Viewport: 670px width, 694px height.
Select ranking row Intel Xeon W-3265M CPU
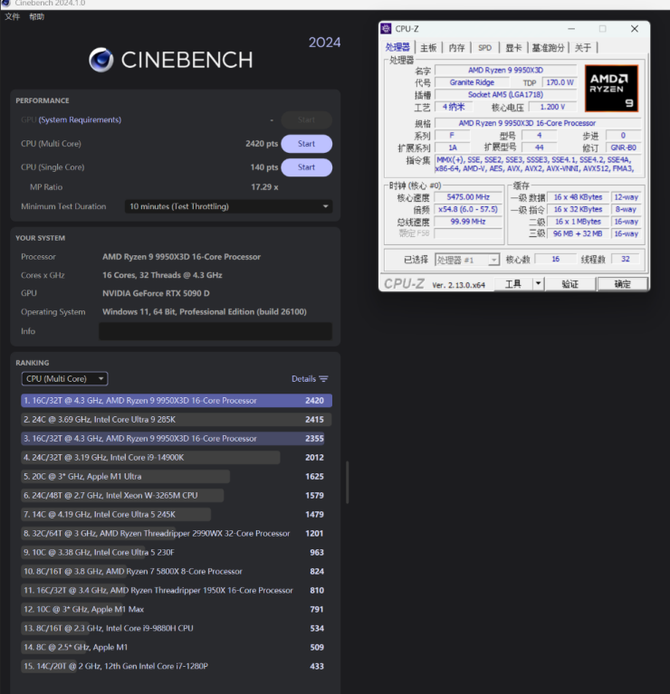pos(176,496)
